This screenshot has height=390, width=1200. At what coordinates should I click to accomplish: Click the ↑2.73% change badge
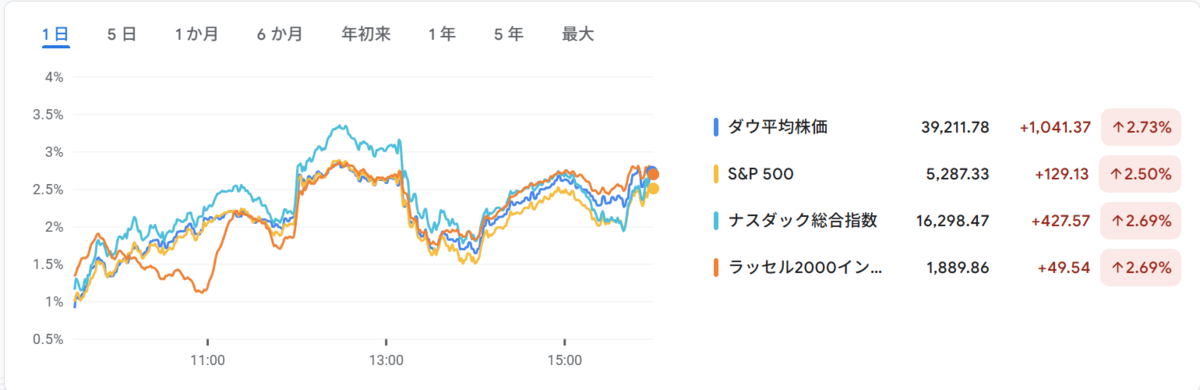point(1140,127)
